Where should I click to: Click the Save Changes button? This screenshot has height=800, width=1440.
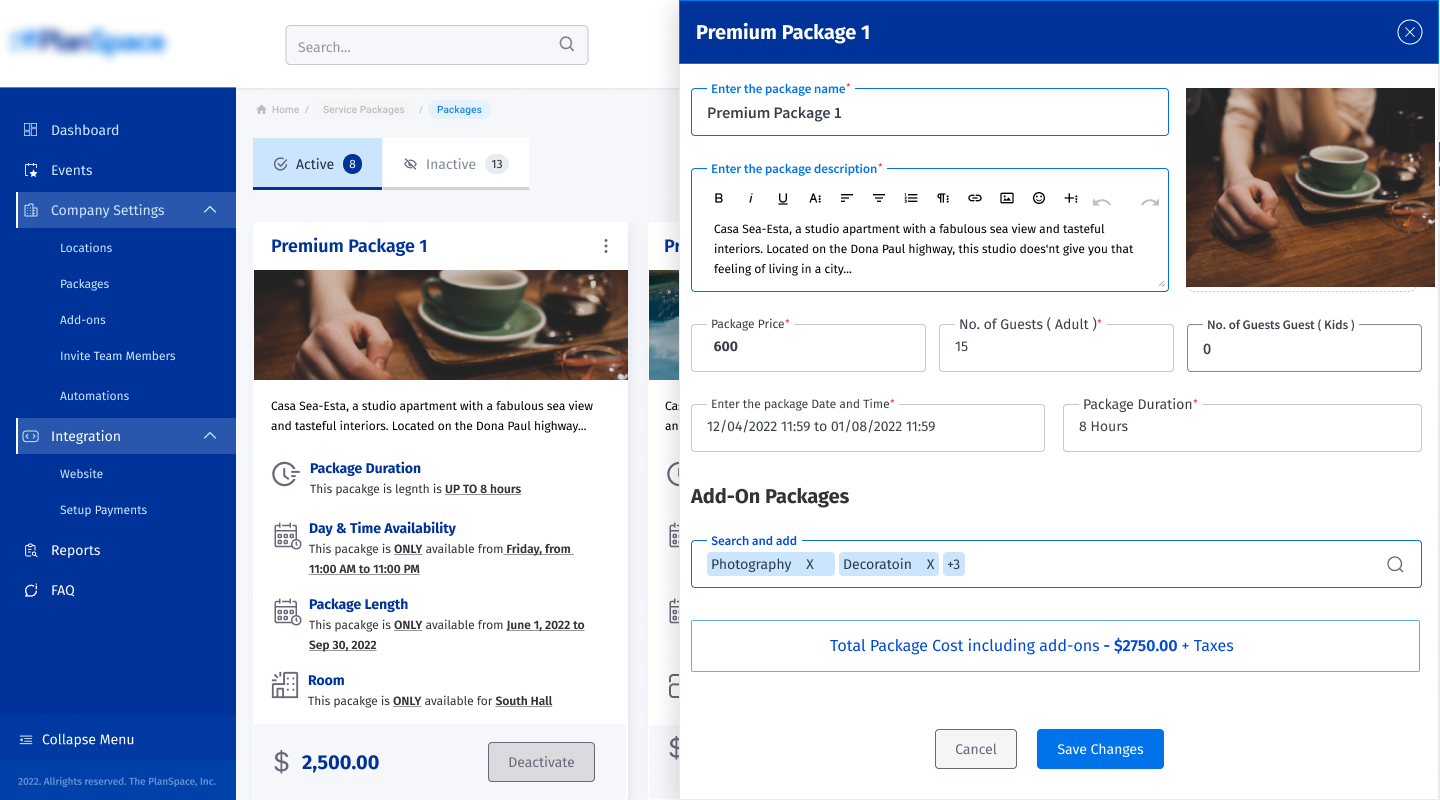1099,749
